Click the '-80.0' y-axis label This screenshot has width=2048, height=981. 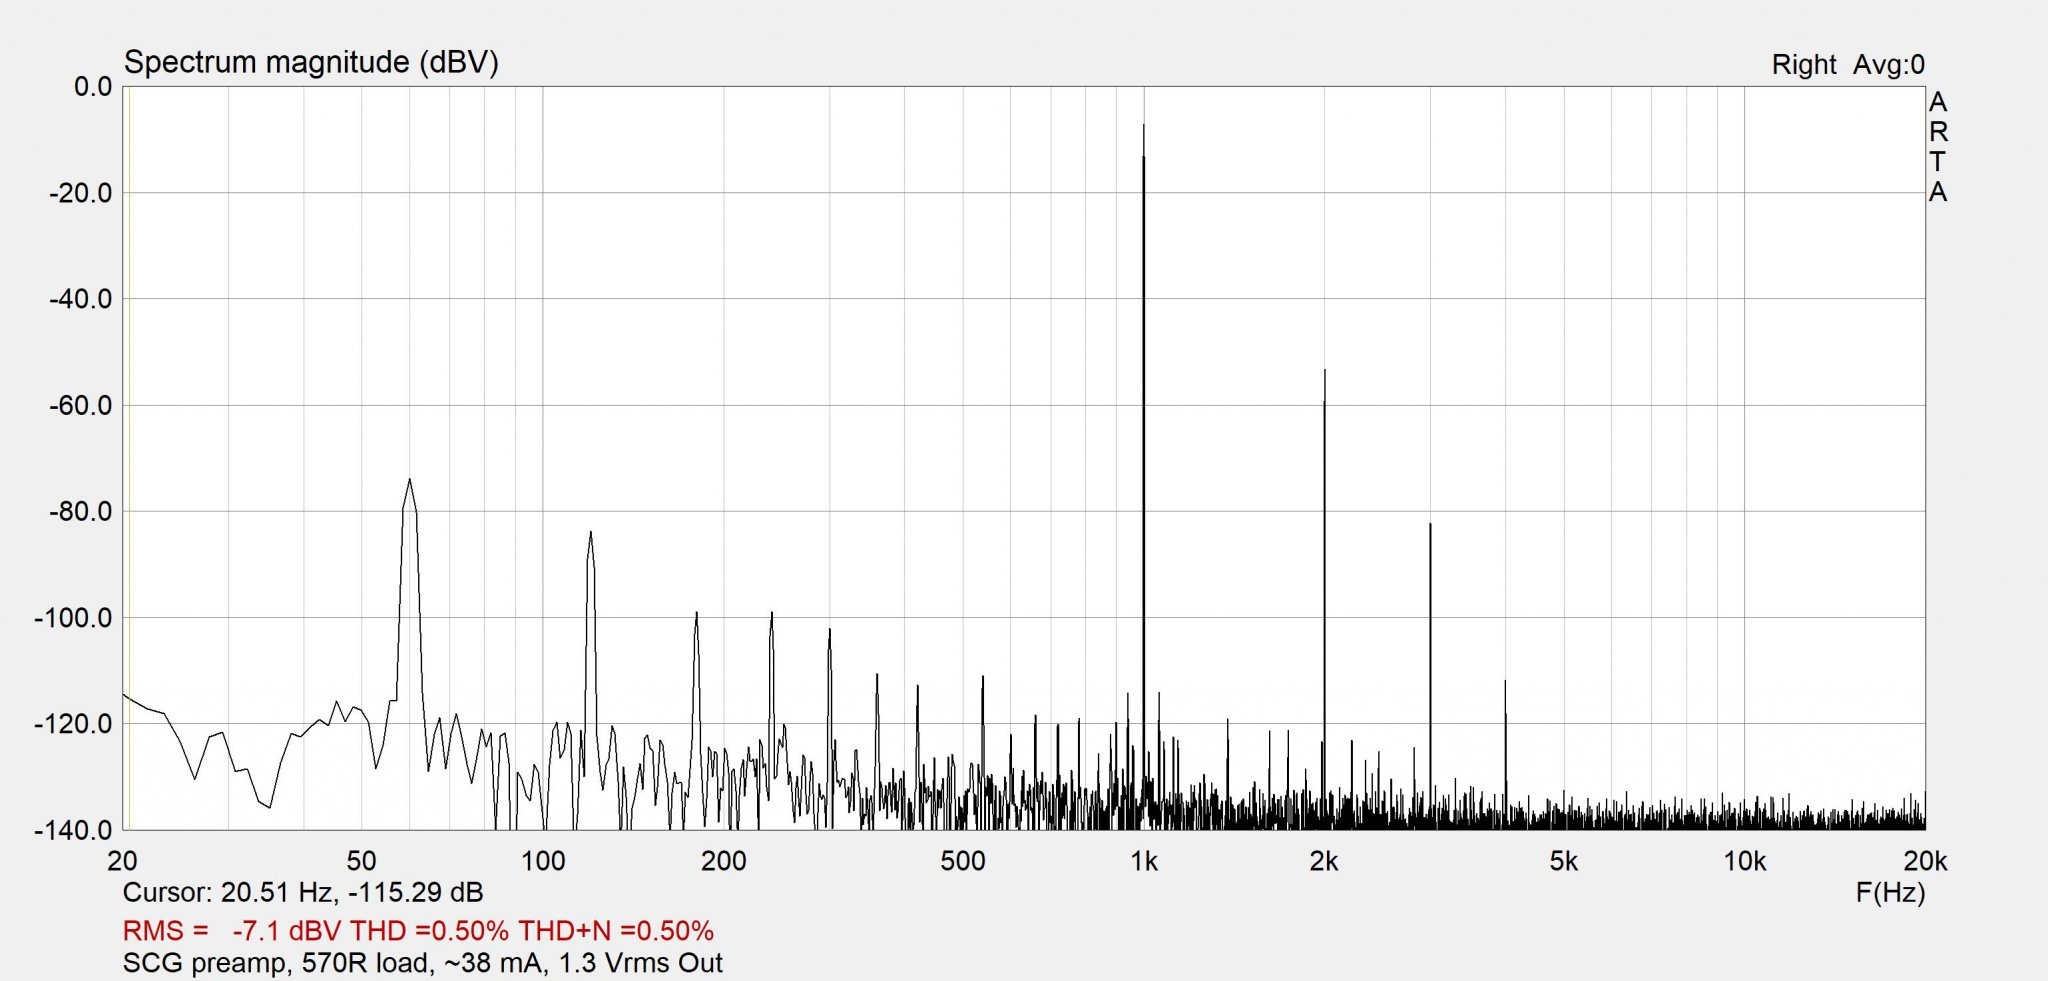click(x=81, y=511)
